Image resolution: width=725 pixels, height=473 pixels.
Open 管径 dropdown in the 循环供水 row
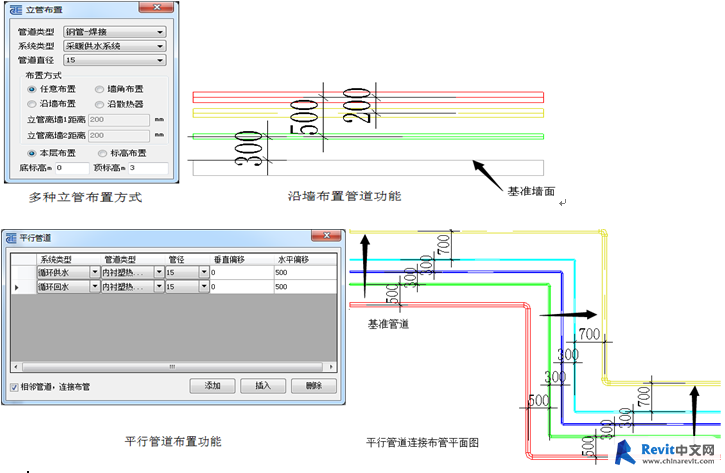click(x=204, y=272)
